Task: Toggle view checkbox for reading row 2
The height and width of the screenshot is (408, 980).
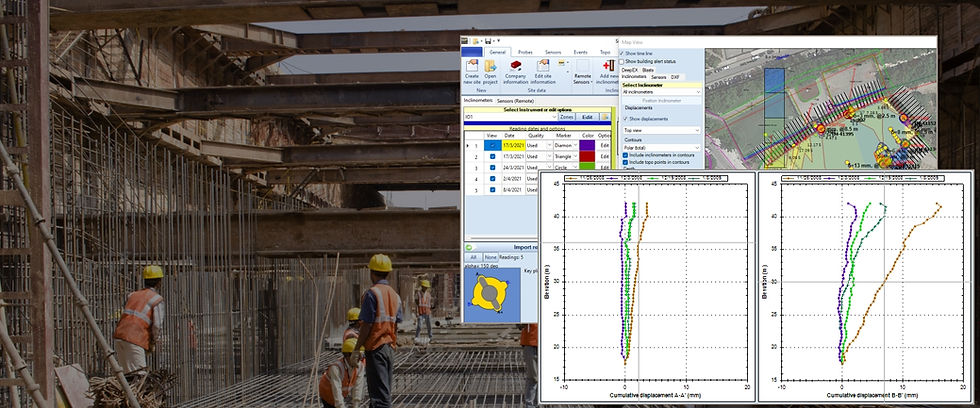Action: [x=492, y=156]
